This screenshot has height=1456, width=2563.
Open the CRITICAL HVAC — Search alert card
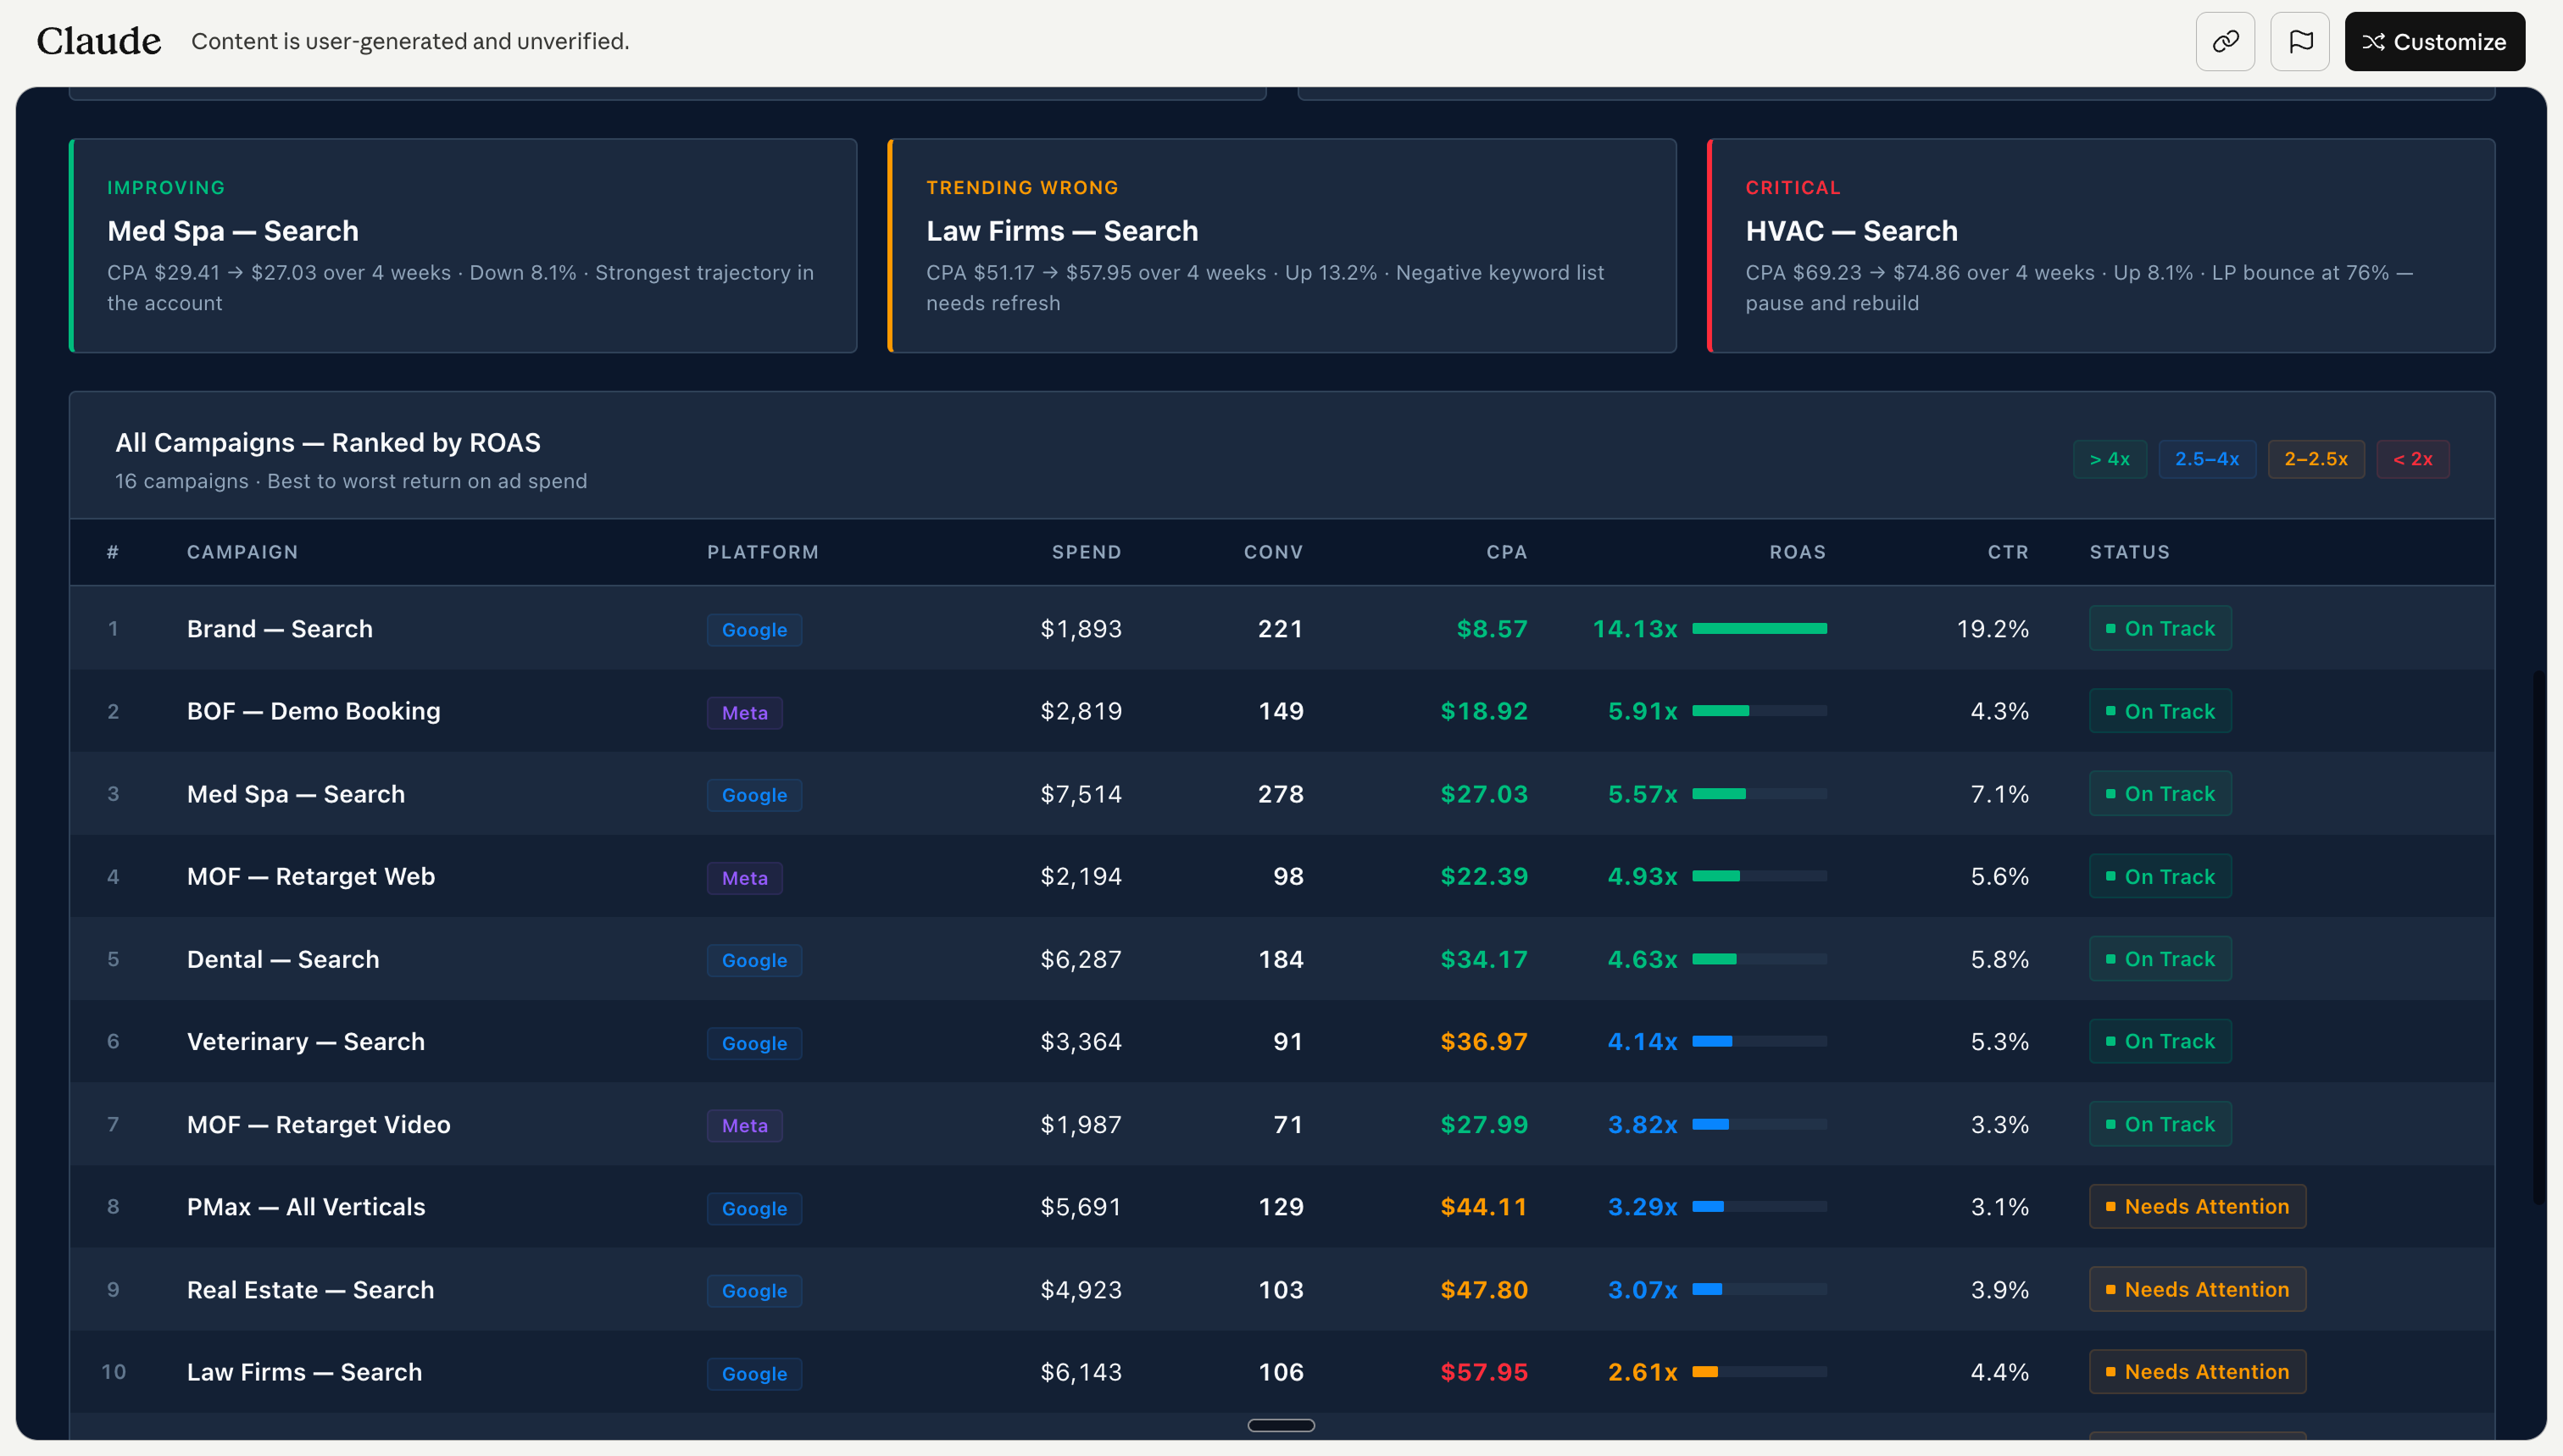pyautogui.click(x=2100, y=245)
